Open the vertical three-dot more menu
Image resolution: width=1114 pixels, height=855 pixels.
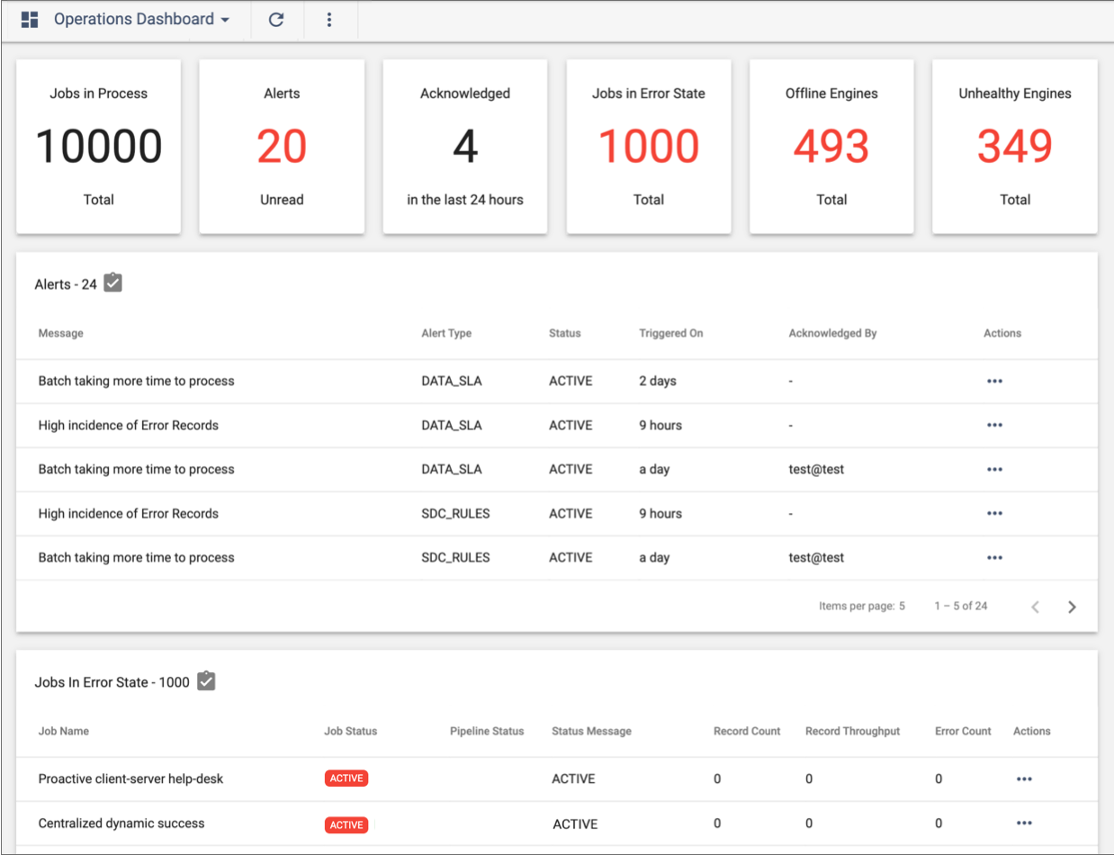pyautogui.click(x=329, y=19)
